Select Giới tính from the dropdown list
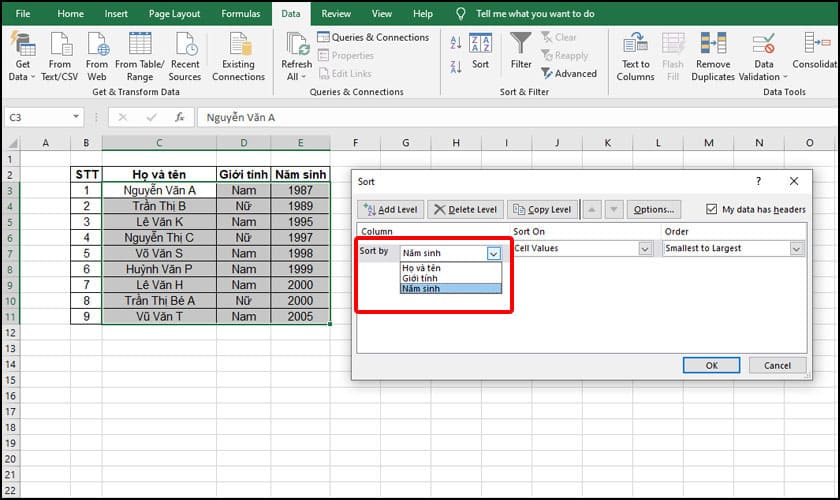 [x=420, y=278]
